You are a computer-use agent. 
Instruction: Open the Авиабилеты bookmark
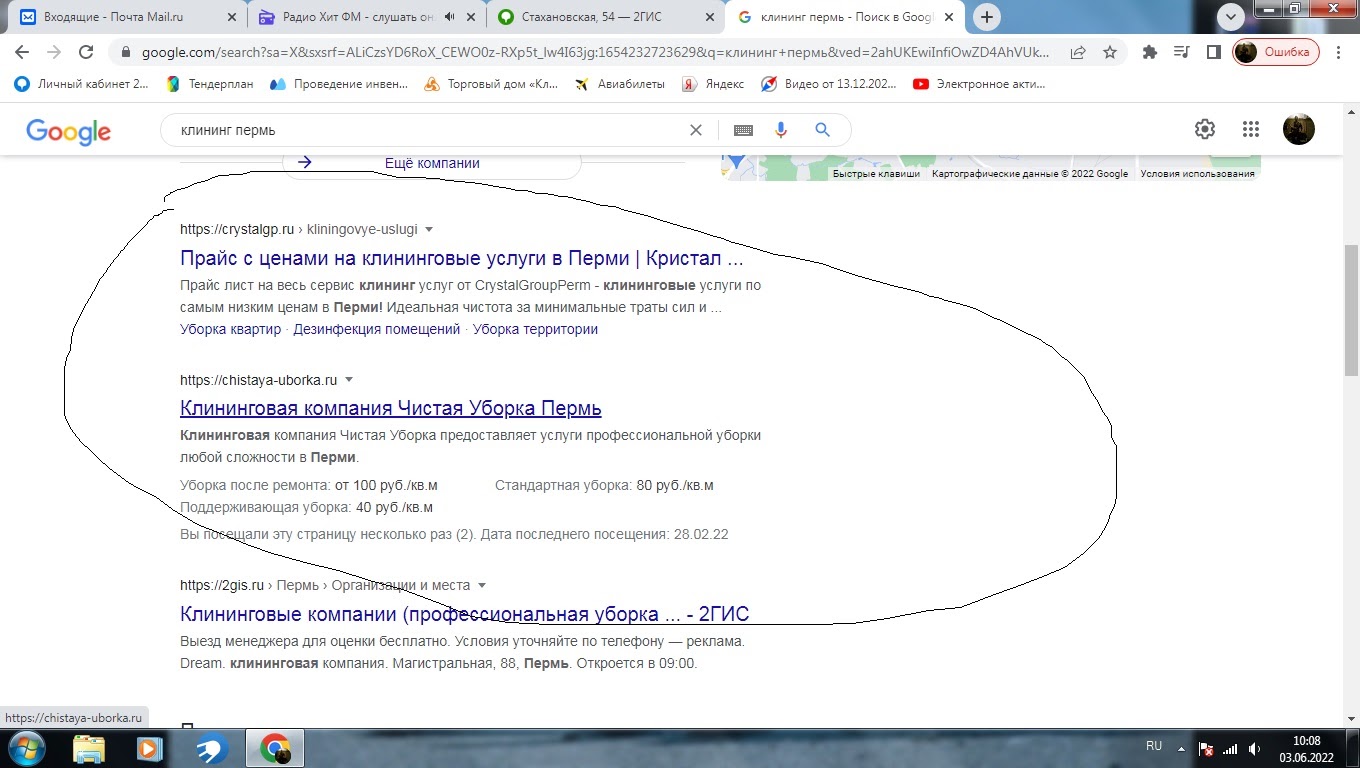619,84
